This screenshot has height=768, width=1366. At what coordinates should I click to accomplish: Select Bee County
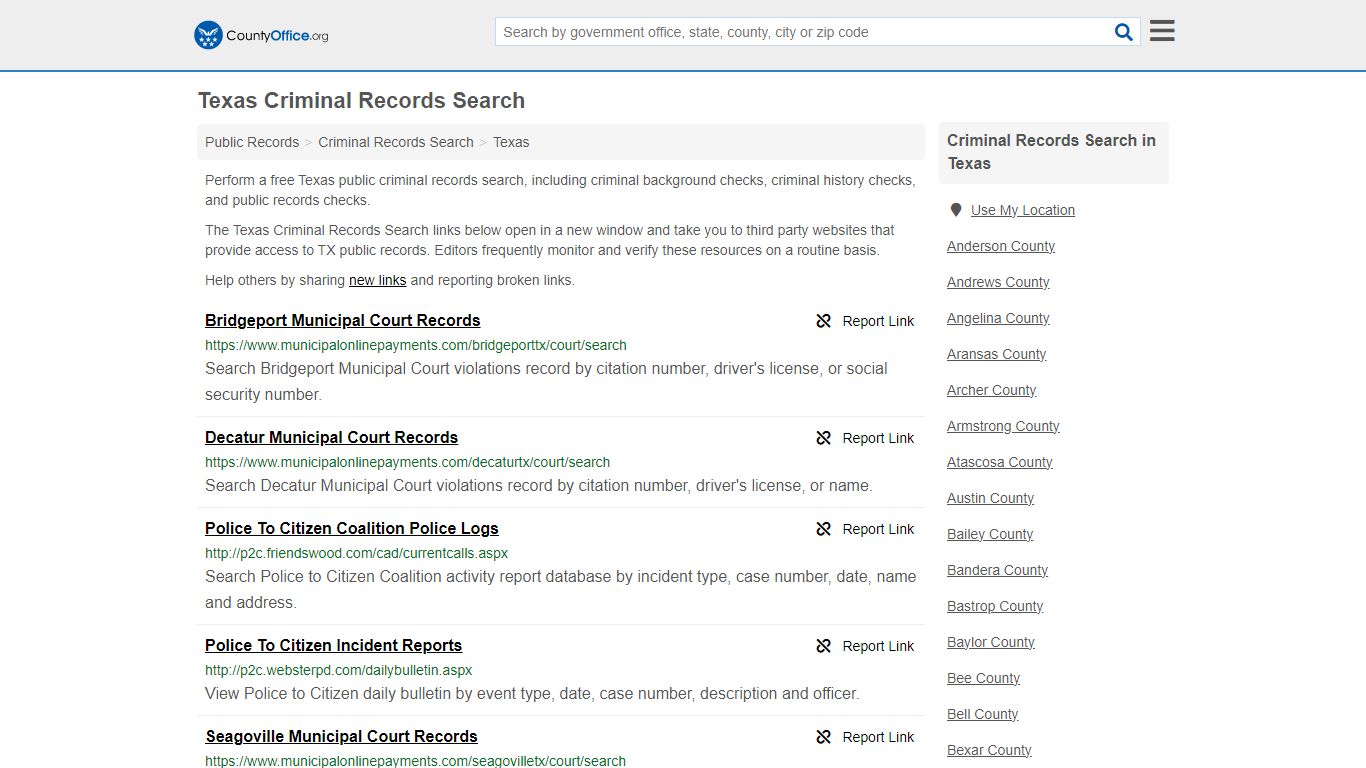(983, 678)
